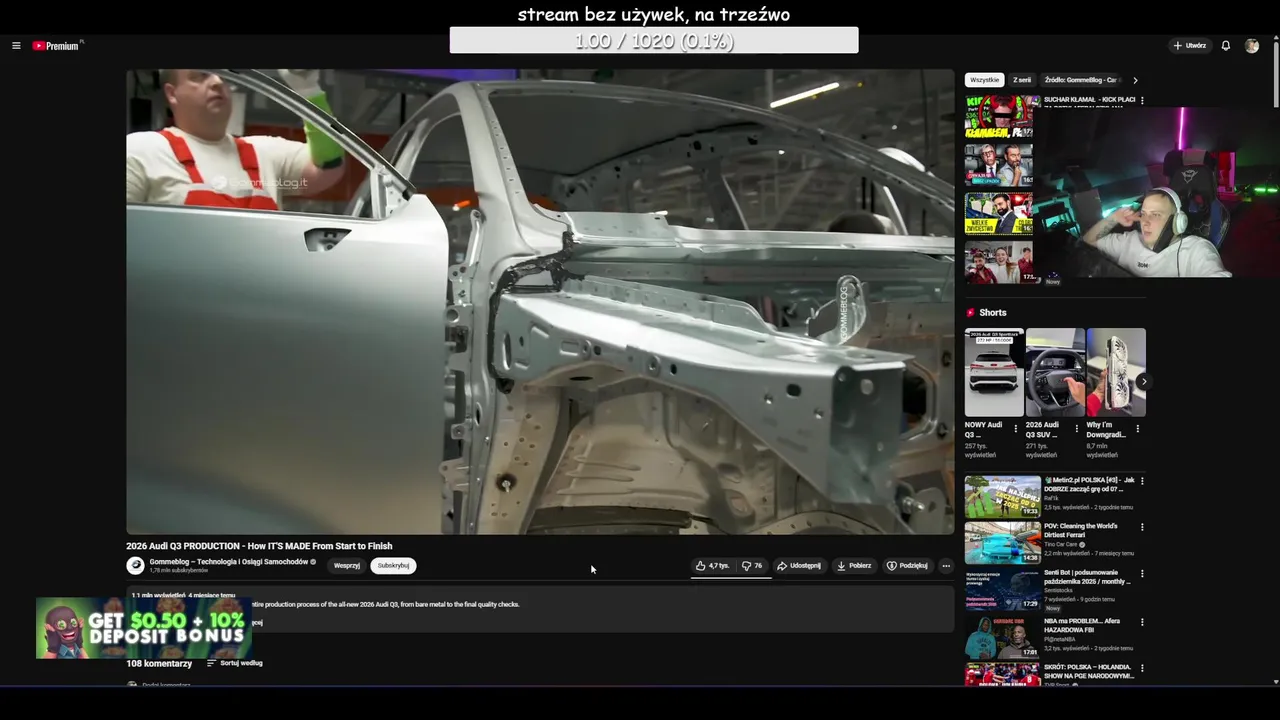
Task: Share the video via Udostępnij
Action: pyautogui.click(x=799, y=566)
